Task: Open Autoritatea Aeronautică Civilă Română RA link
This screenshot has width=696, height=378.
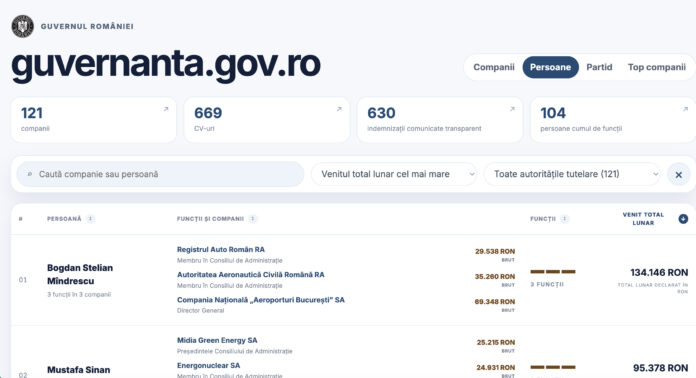Action: 250,275
